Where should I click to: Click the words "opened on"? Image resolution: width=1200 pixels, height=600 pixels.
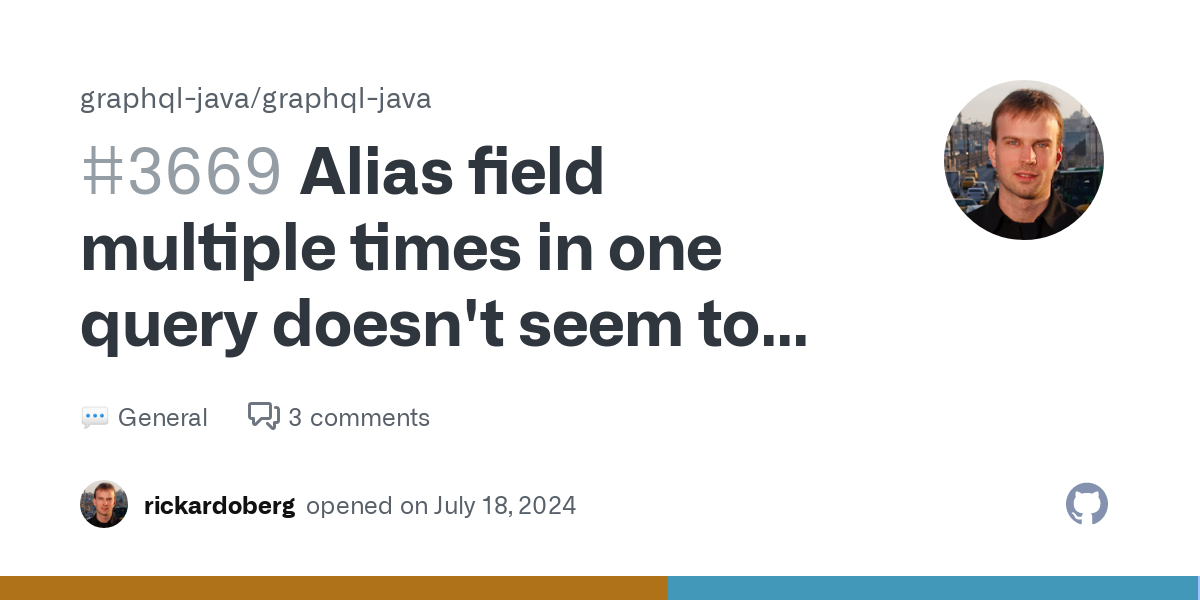[x=367, y=506]
